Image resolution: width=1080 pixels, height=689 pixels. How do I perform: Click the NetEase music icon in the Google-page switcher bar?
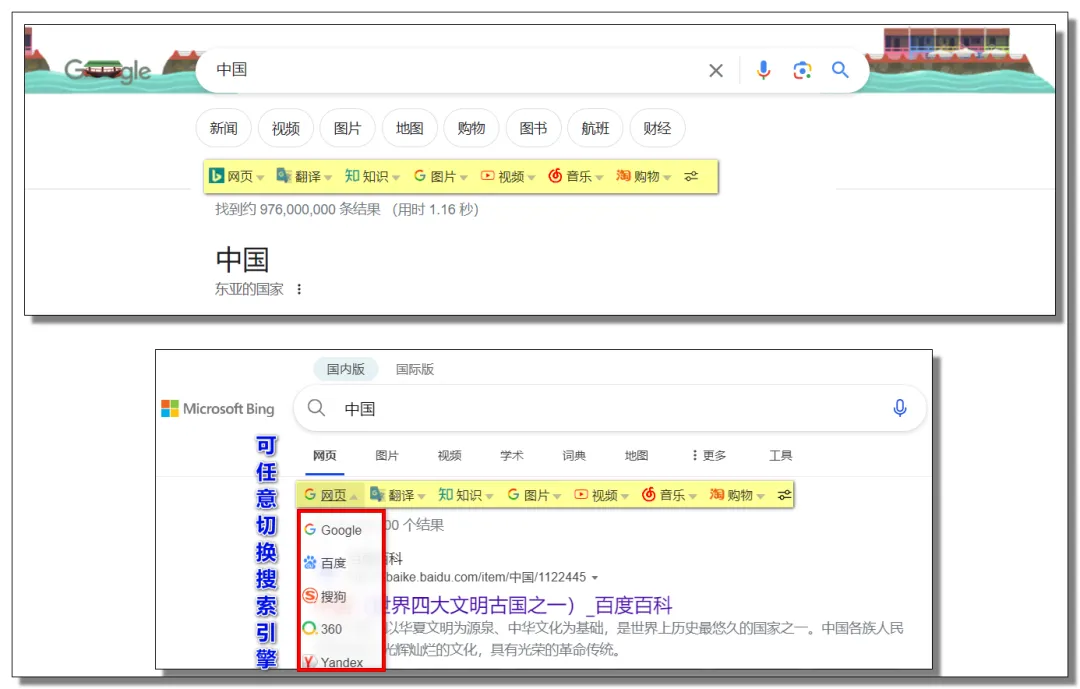(x=555, y=176)
